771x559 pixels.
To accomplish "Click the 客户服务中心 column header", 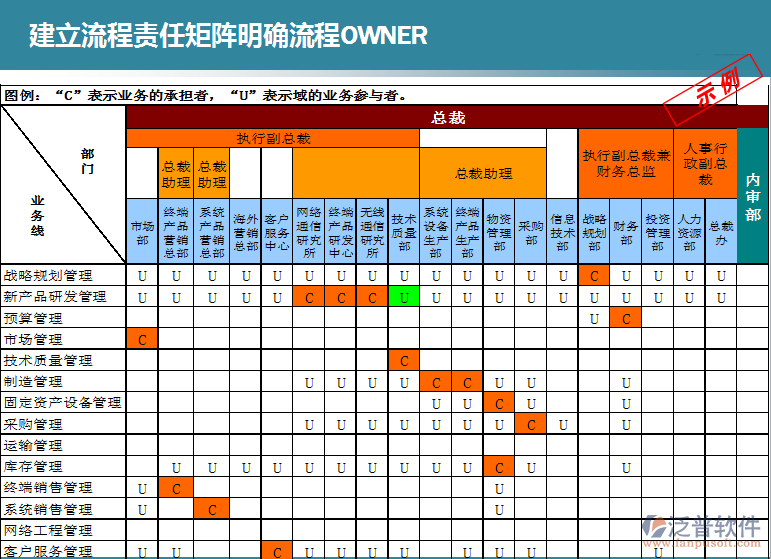I will tap(277, 231).
